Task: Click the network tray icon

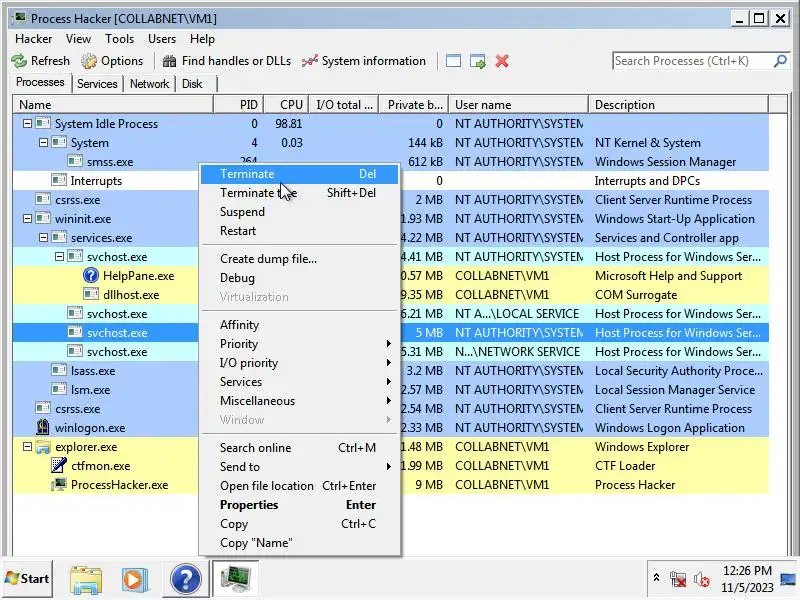Action: coord(678,580)
